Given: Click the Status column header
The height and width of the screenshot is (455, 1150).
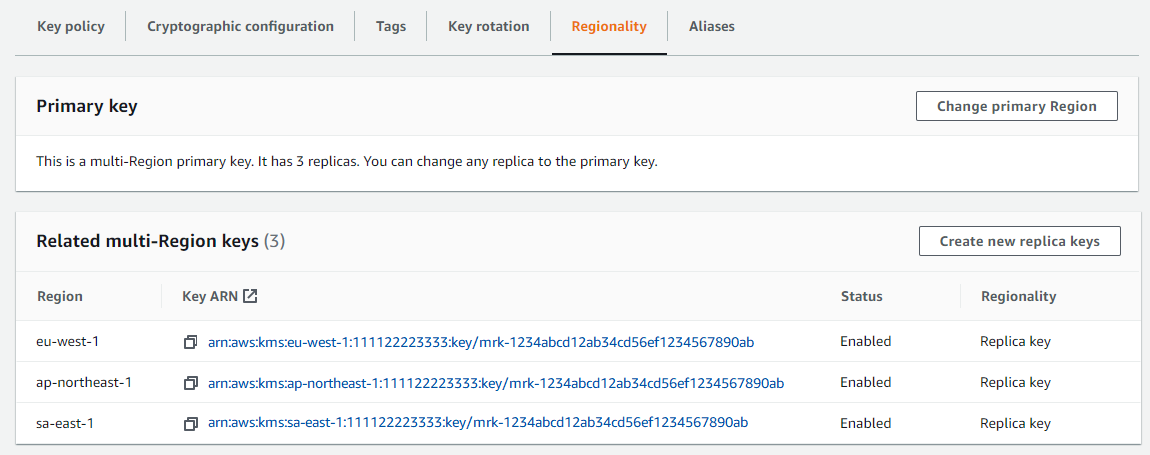Looking at the screenshot, I should point(861,296).
